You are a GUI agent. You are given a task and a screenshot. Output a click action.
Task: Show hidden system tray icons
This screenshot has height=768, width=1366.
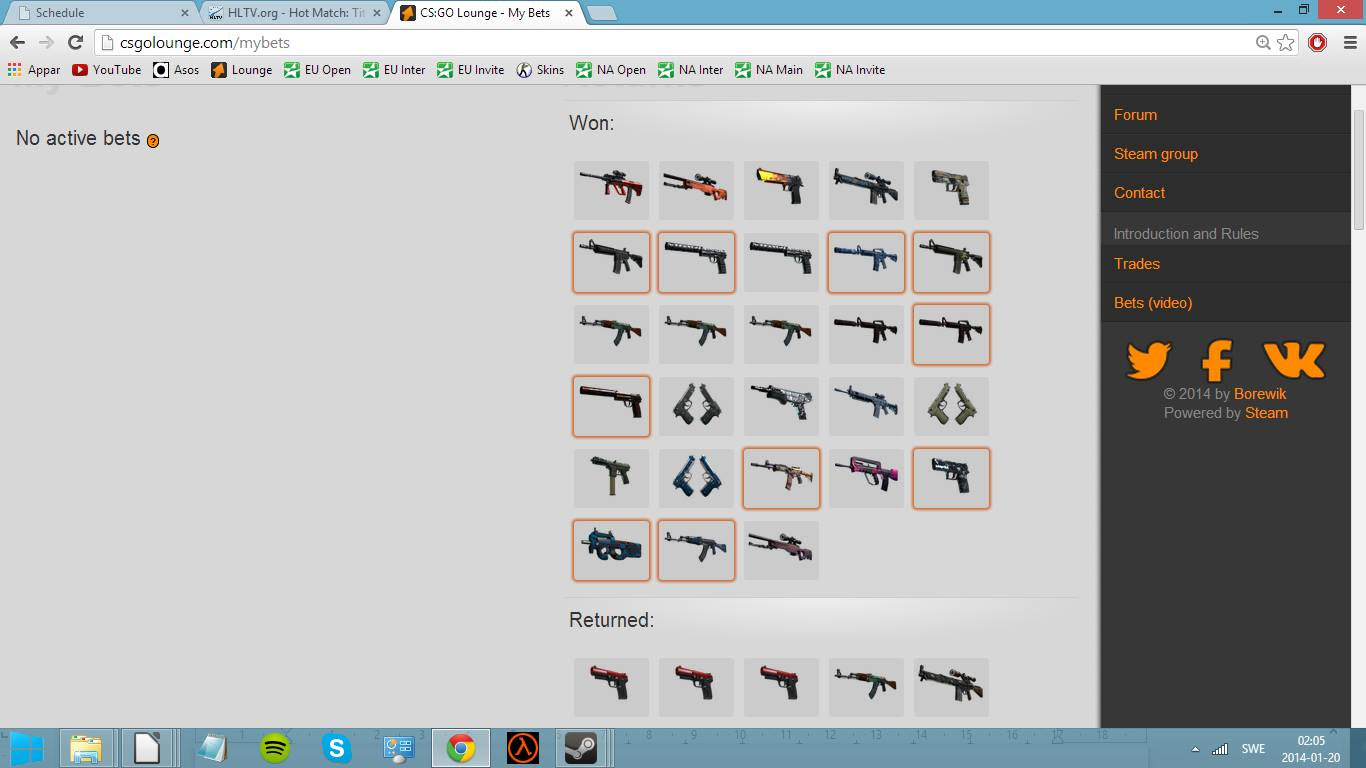[1195, 748]
